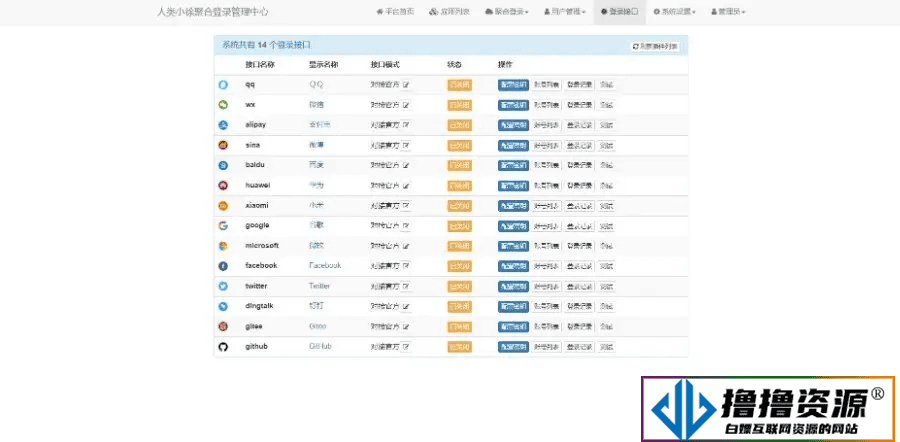900x442 pixels.
Task: Click the Microsoft logo icon
Action: click(223, 246)
